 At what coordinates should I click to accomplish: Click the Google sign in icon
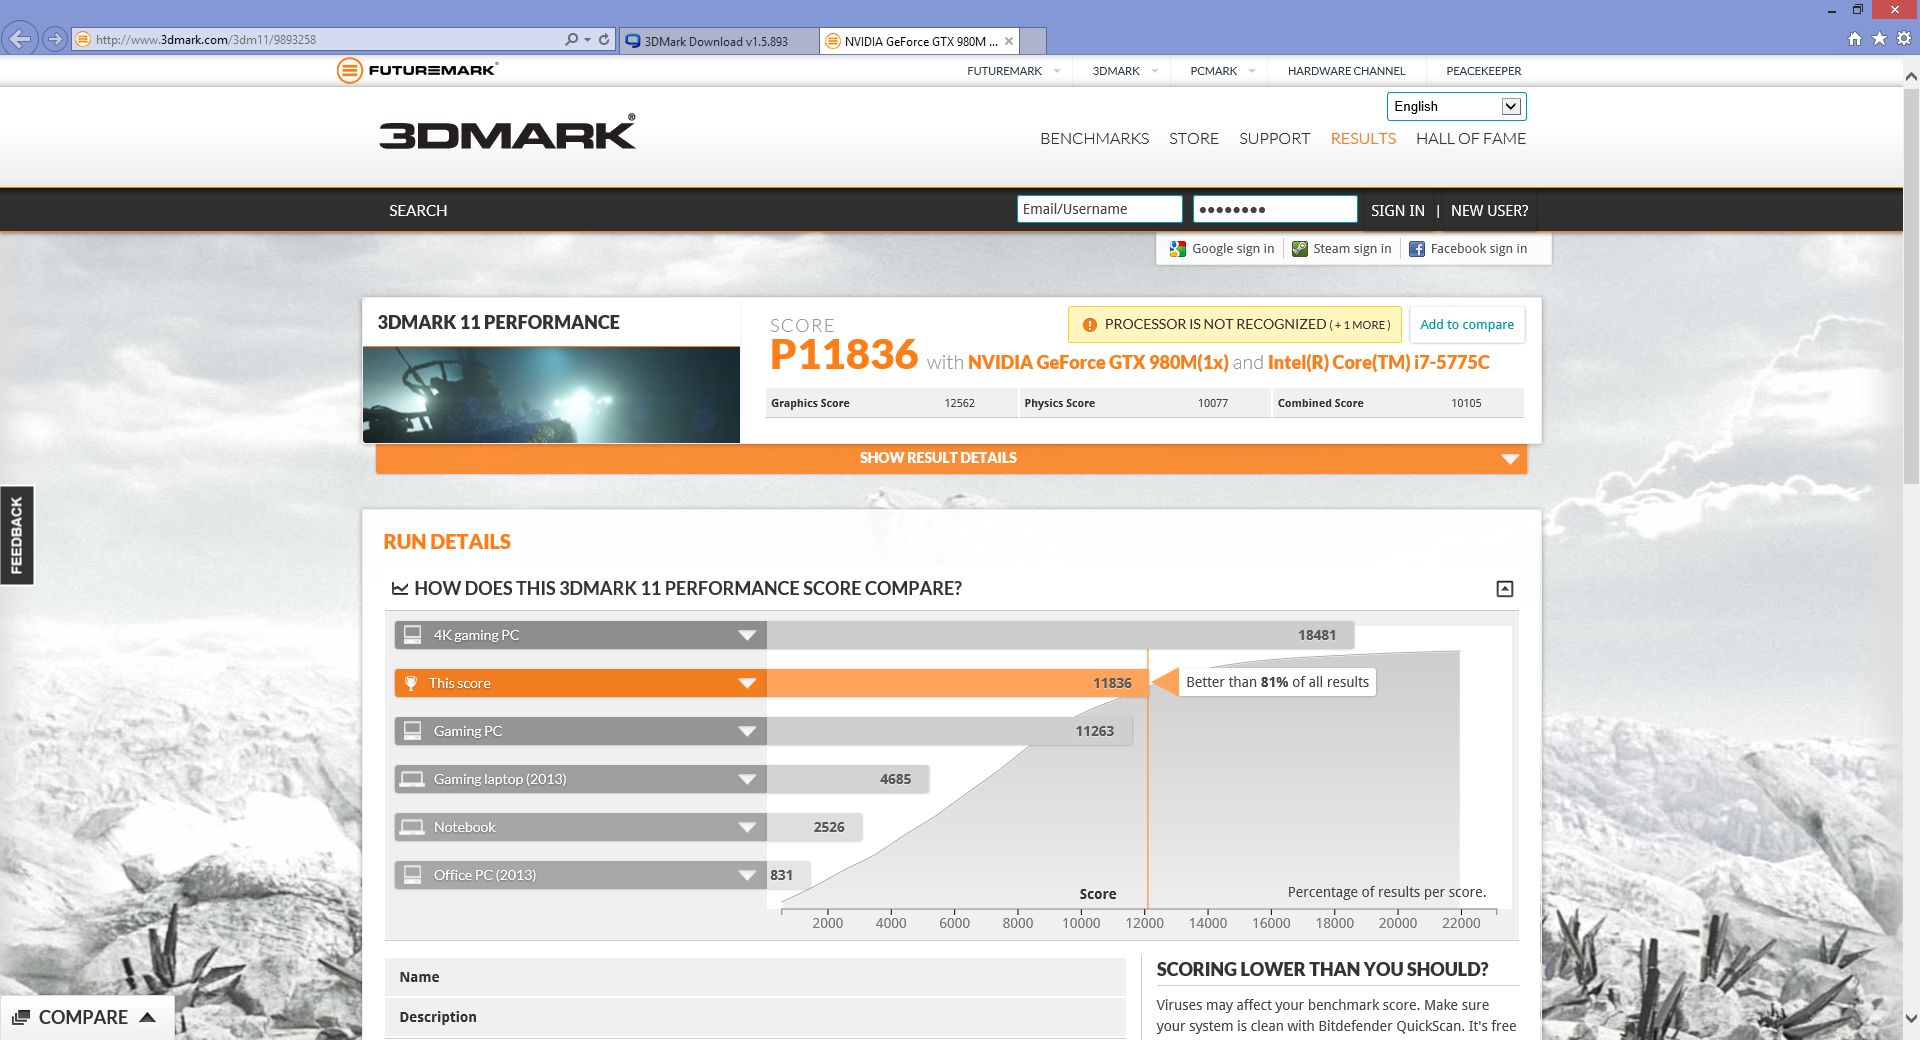[x=1178, y=249]
